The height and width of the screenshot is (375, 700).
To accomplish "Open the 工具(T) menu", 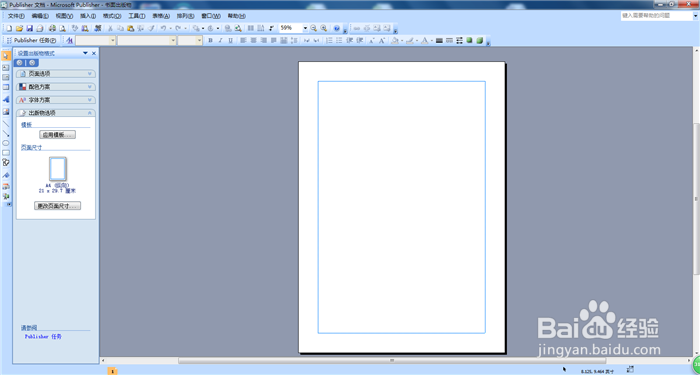I will tap(137, 16).
